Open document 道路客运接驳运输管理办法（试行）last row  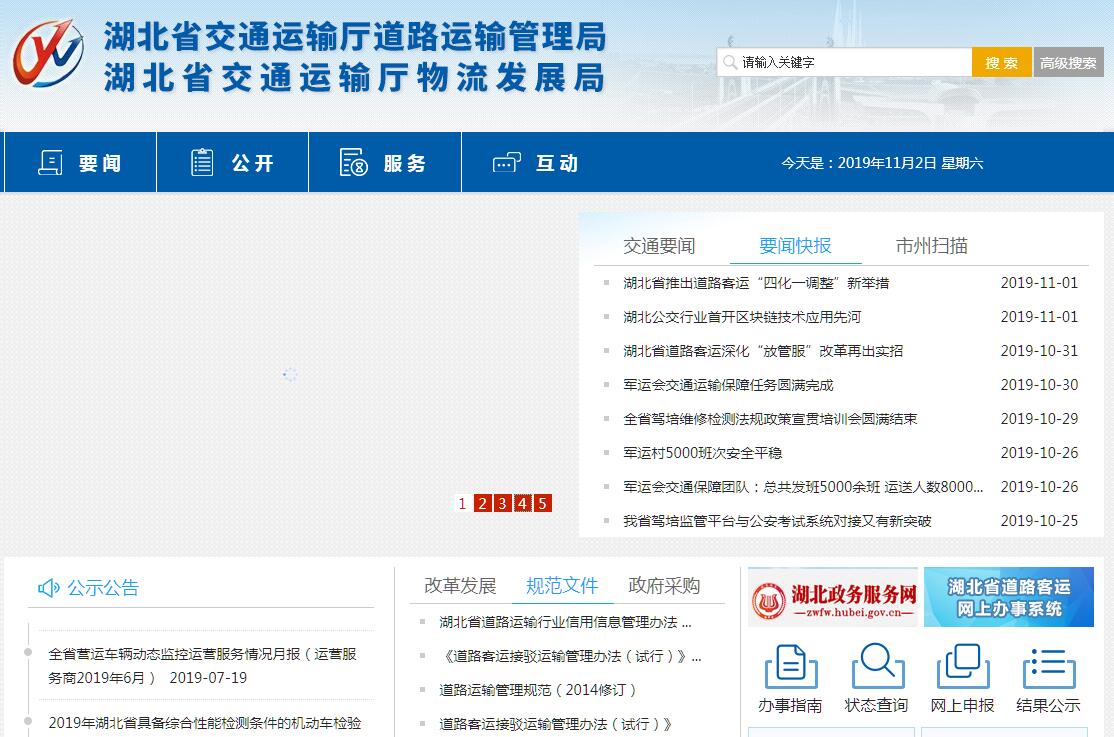555,724
